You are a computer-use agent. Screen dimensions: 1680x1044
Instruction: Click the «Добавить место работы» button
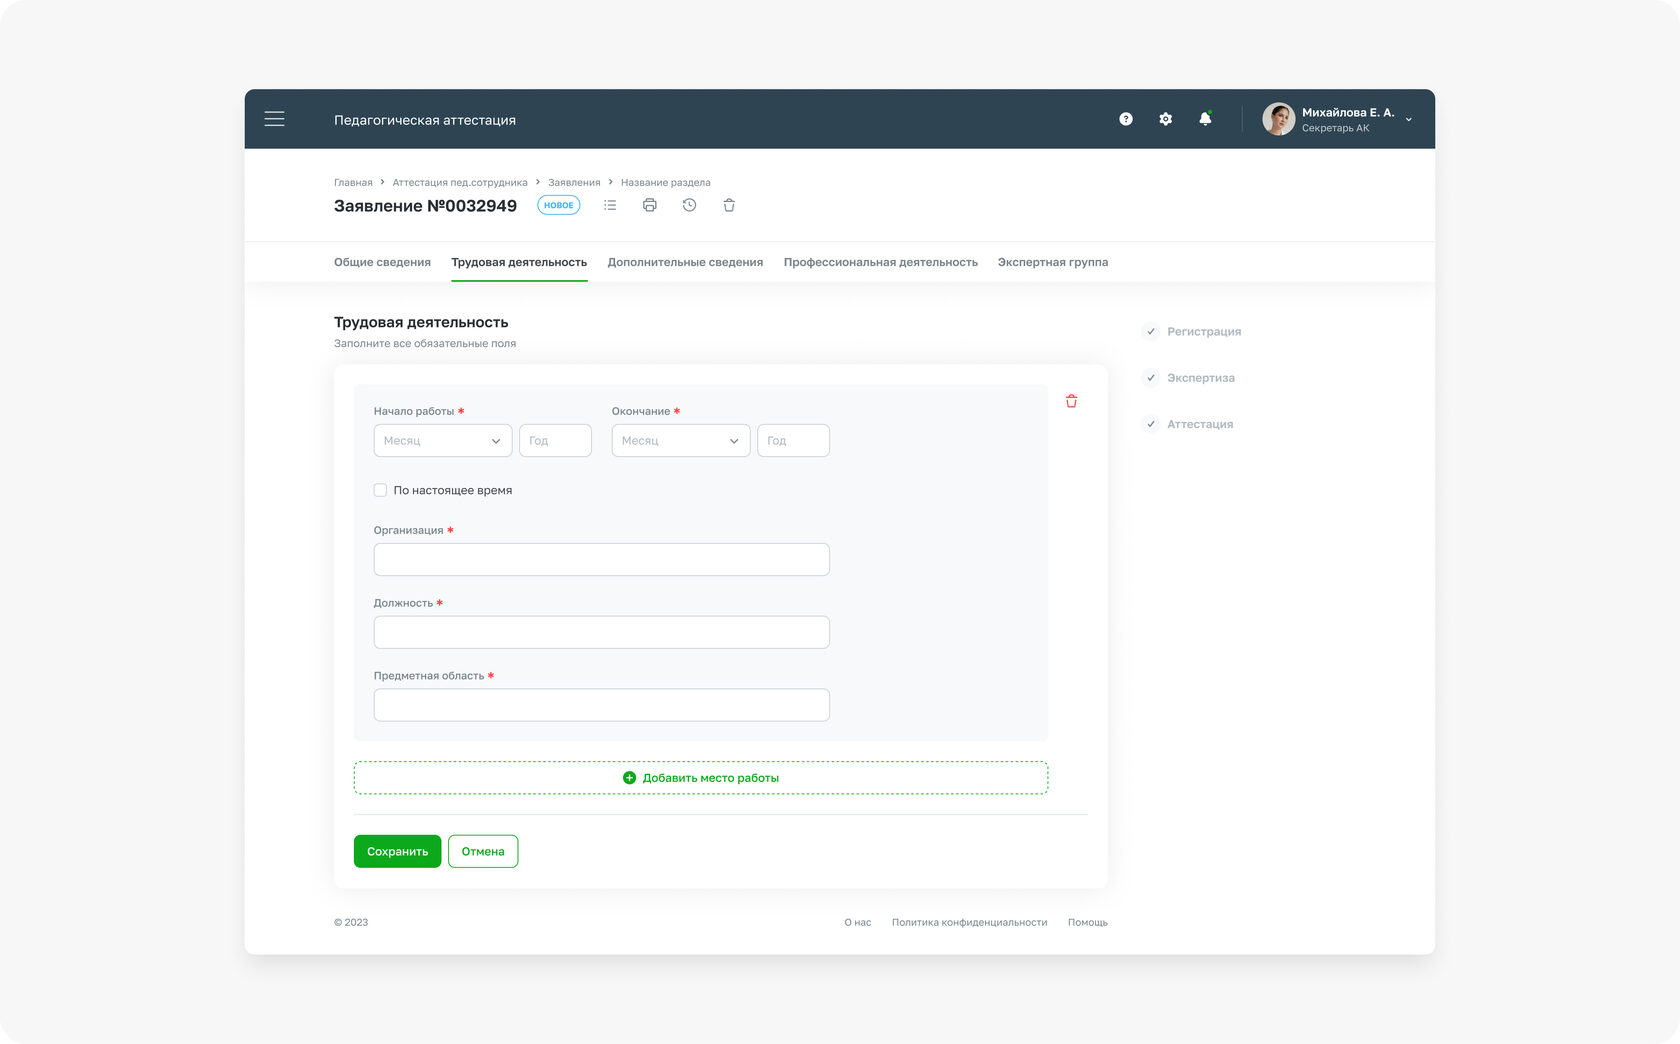point(701,778)
